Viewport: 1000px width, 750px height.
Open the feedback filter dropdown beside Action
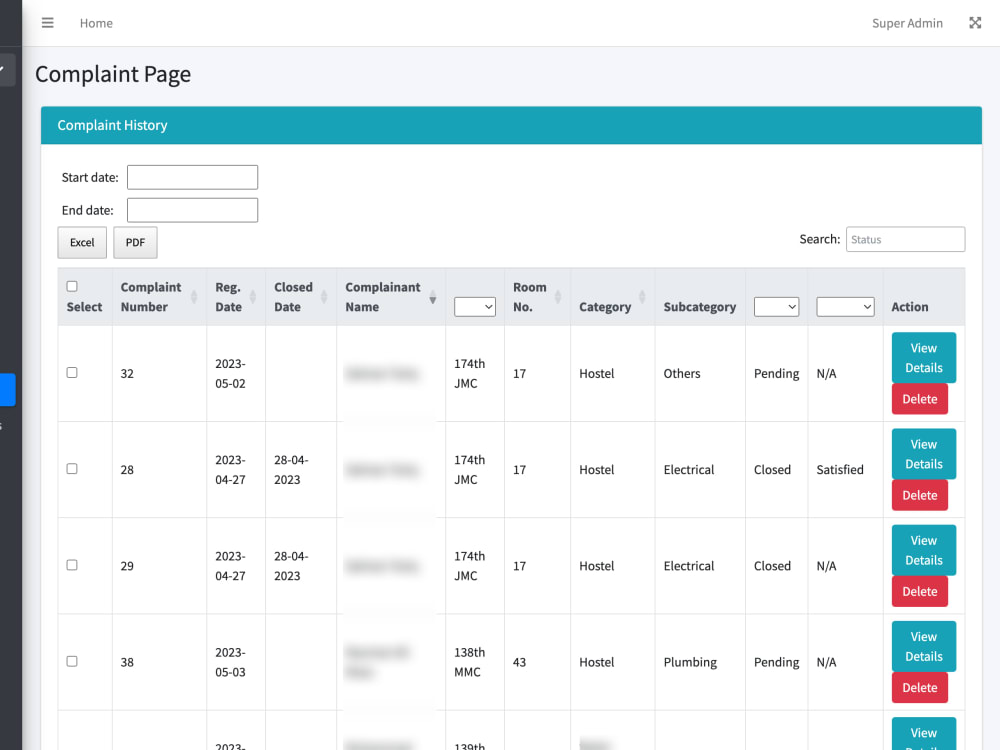(x=845, y=307)
